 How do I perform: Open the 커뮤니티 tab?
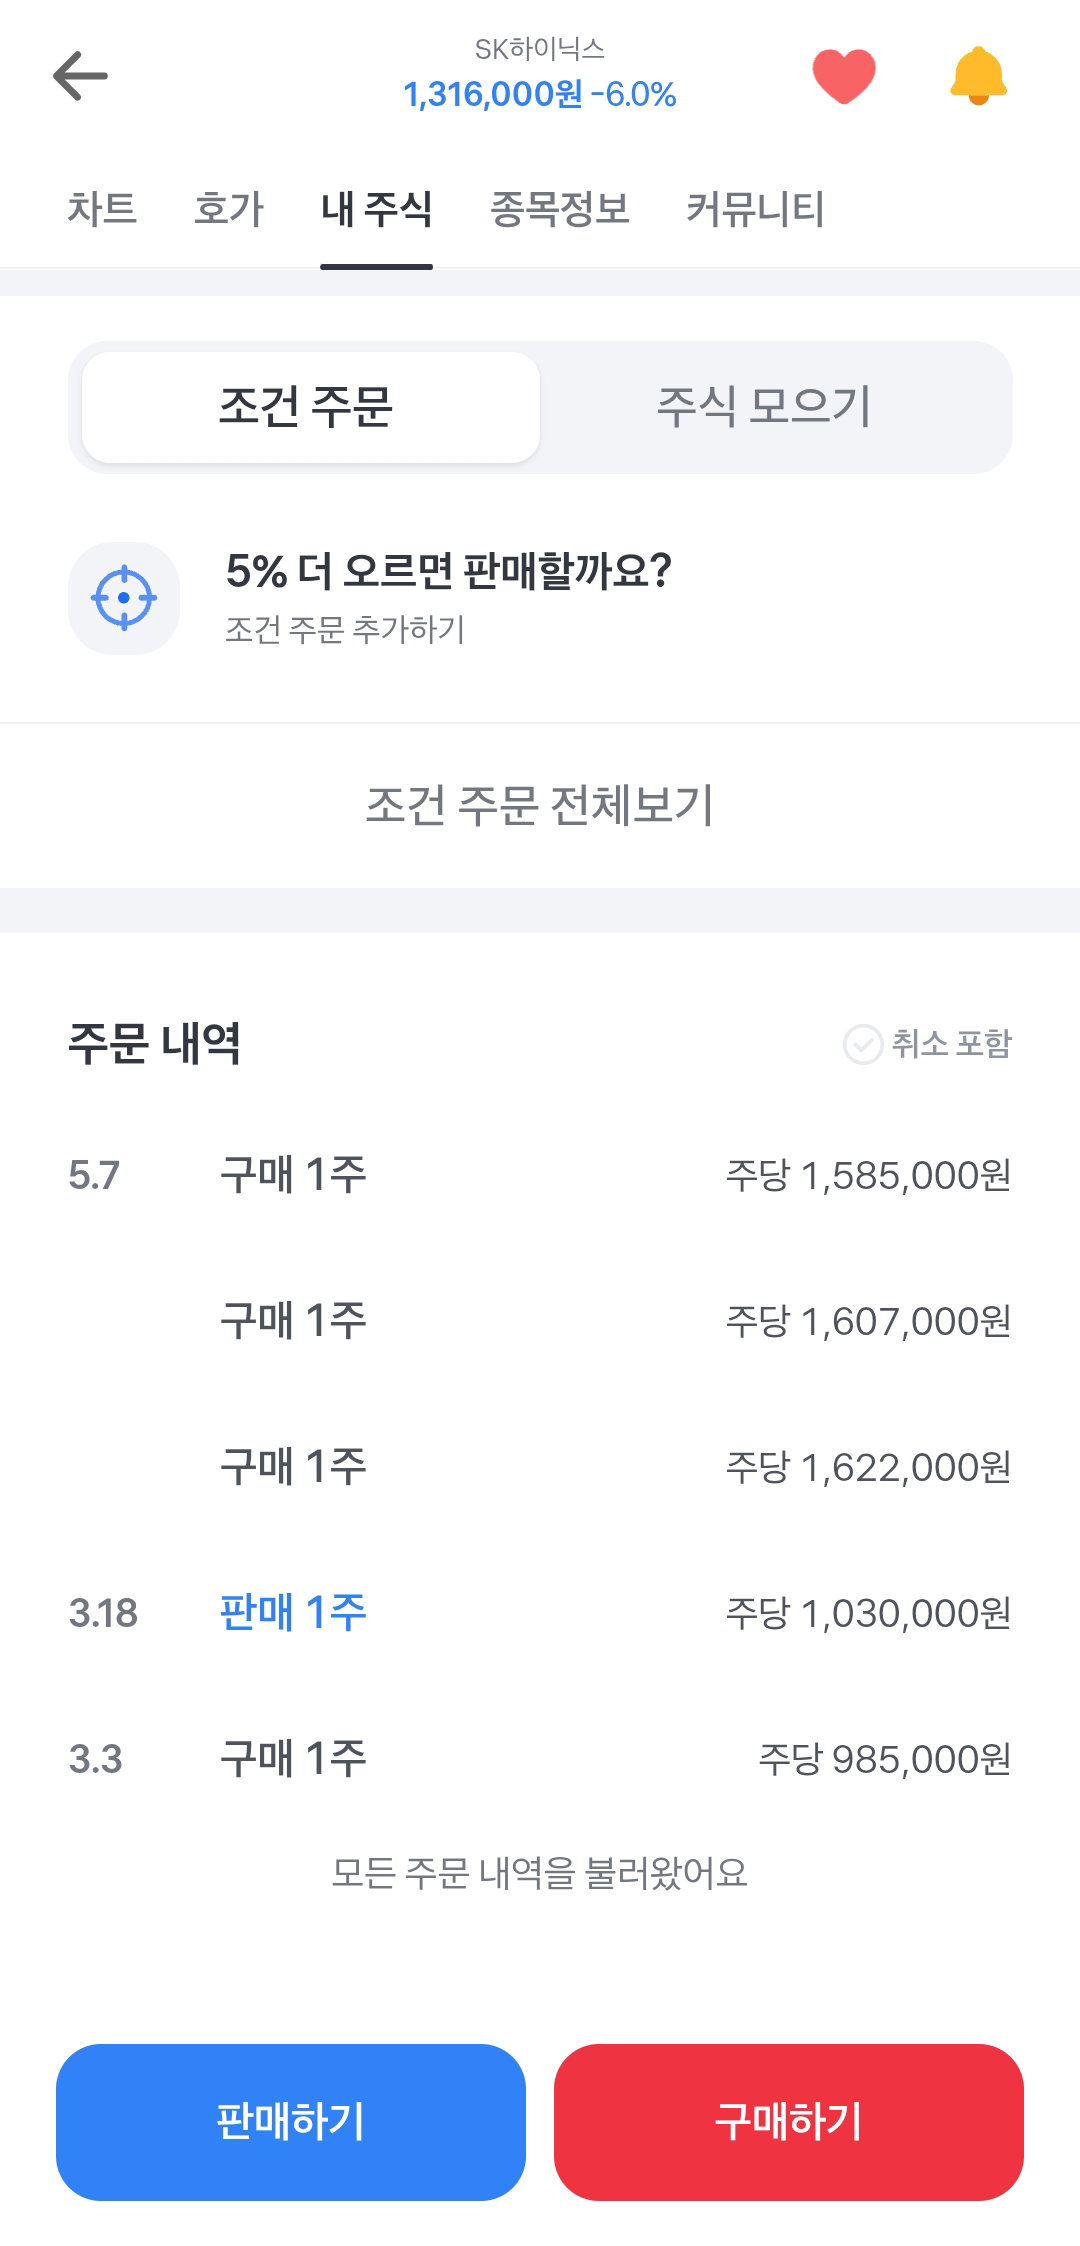756,209
